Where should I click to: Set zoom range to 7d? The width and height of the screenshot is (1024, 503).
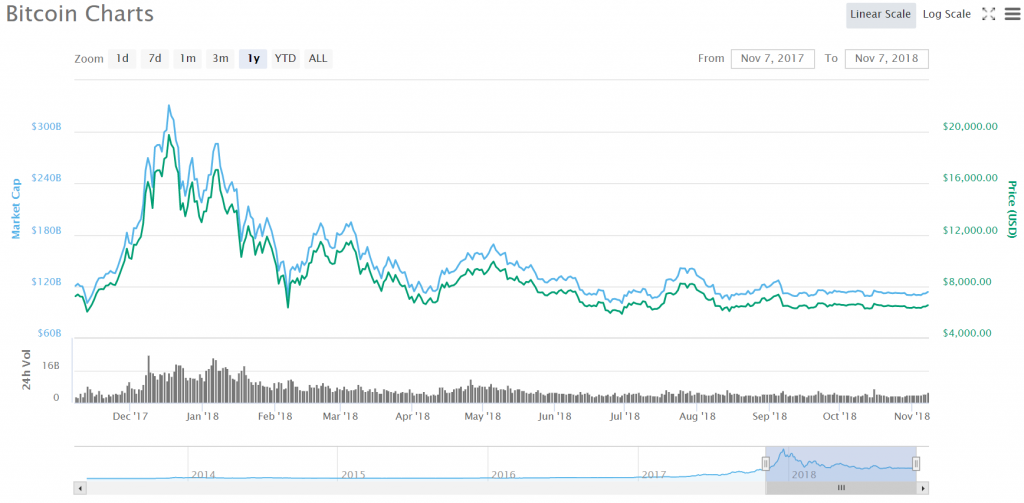click(155, 58)
